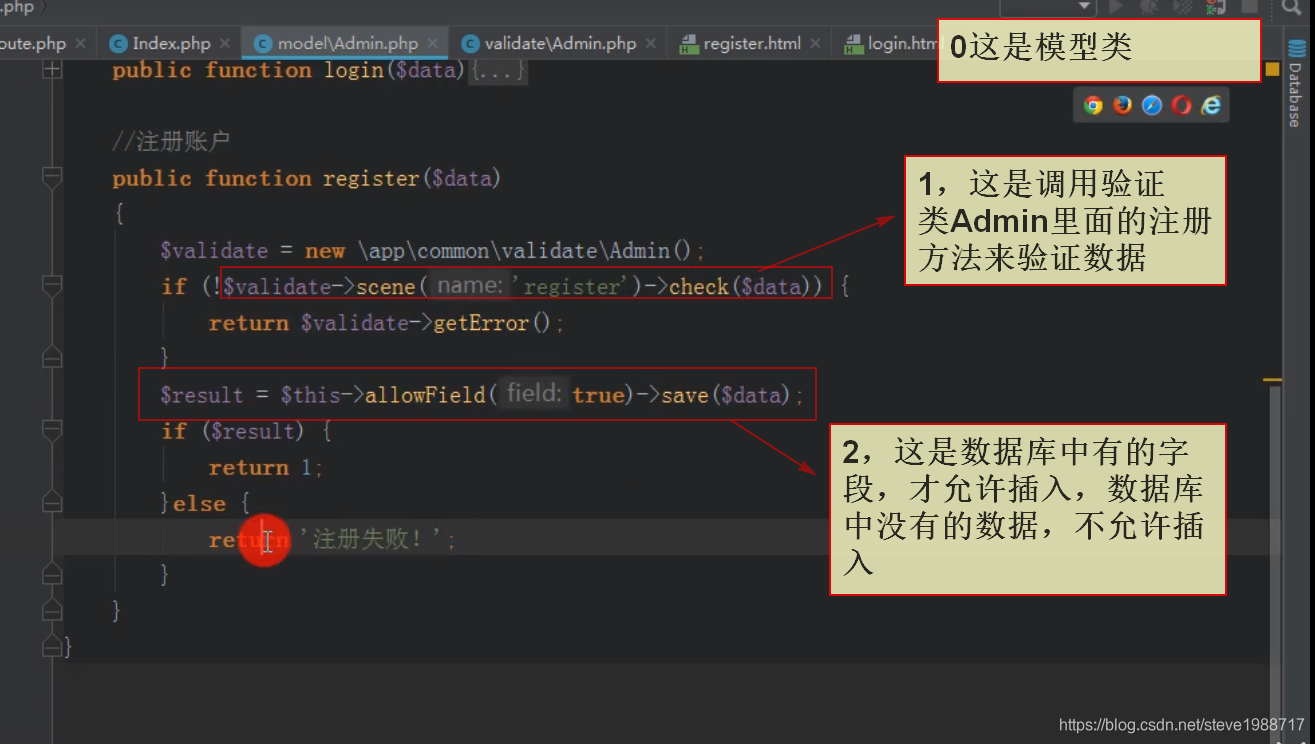Screen dimensions: 1315x744
Task: Close the route.php tab
Action: click(80, 44)
